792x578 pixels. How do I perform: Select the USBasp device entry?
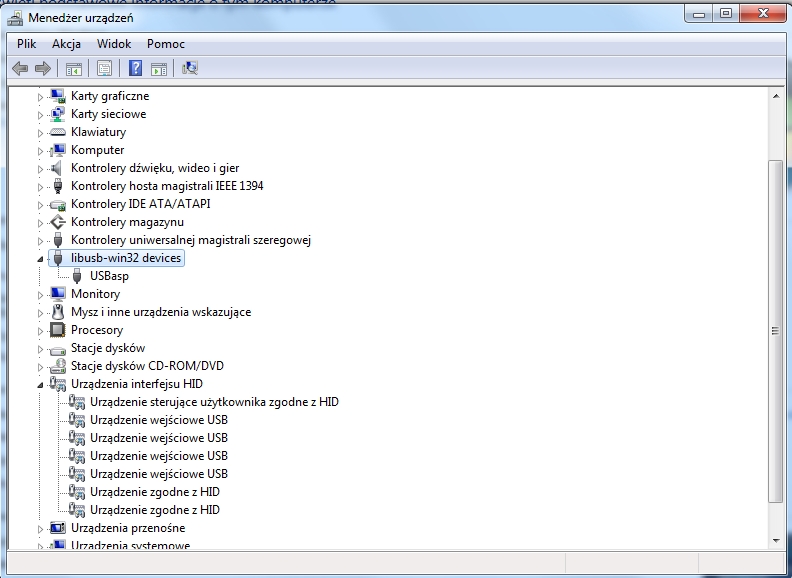(x=109, y=276)
